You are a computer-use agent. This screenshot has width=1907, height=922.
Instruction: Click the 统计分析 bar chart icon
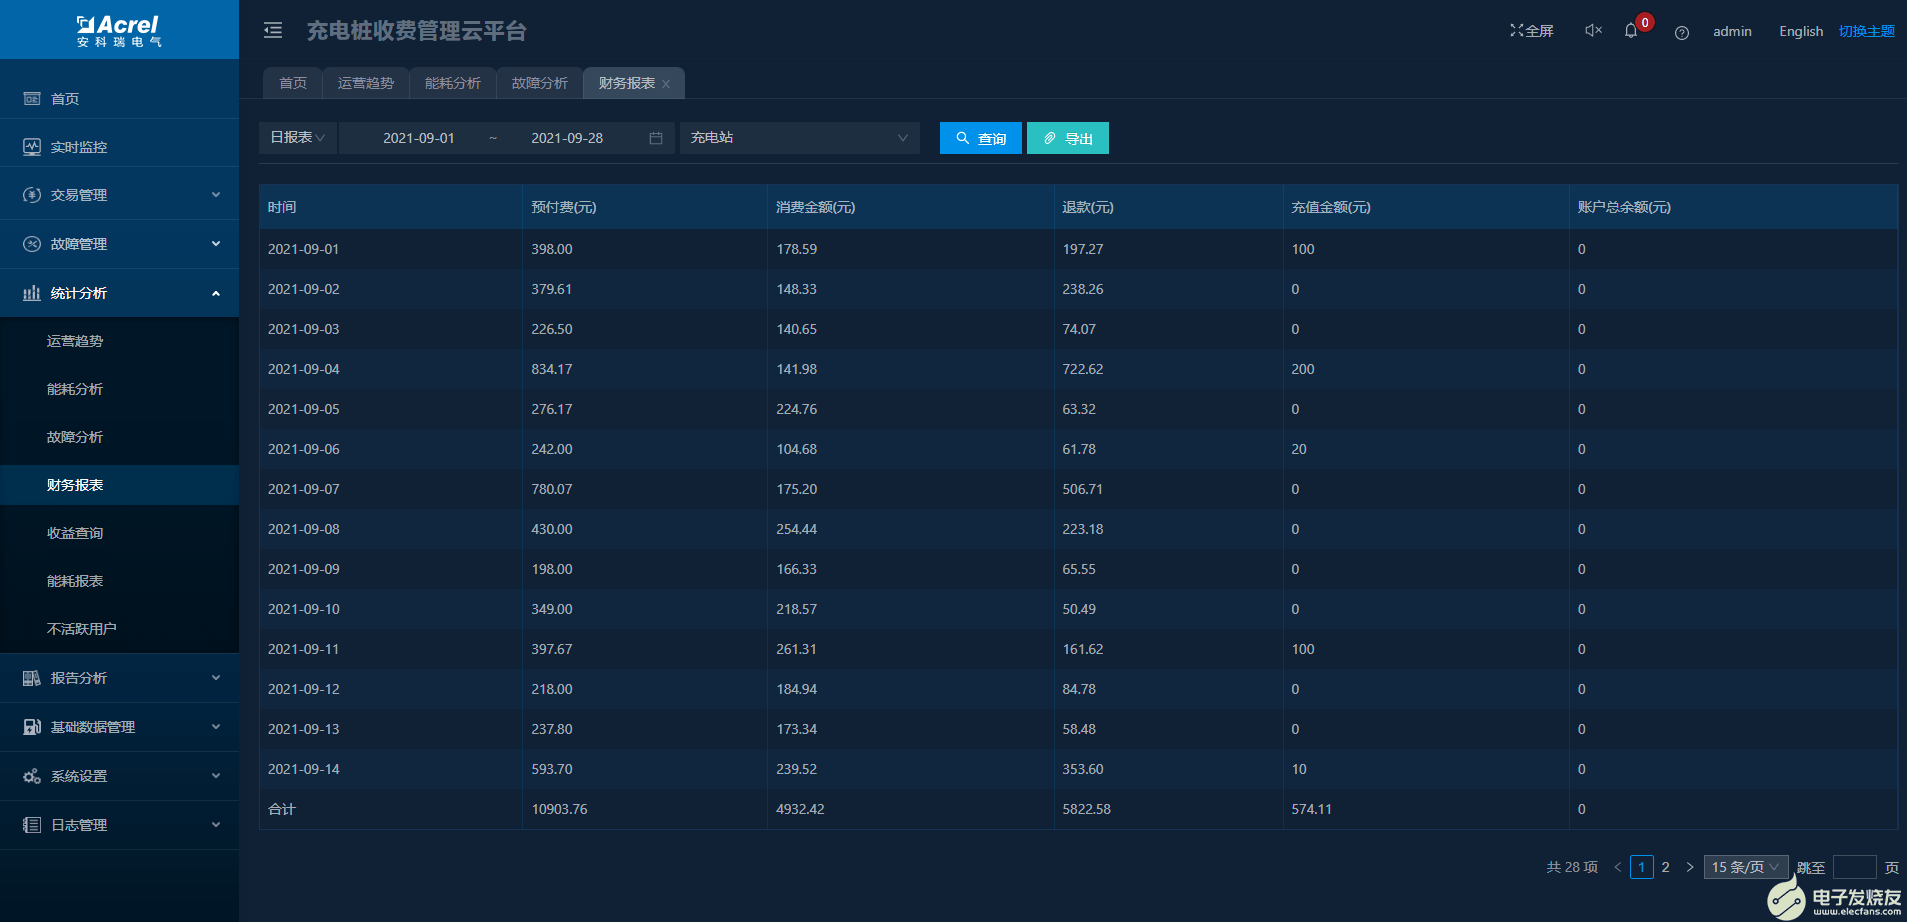pyautogui.click(x=32, y=293)
